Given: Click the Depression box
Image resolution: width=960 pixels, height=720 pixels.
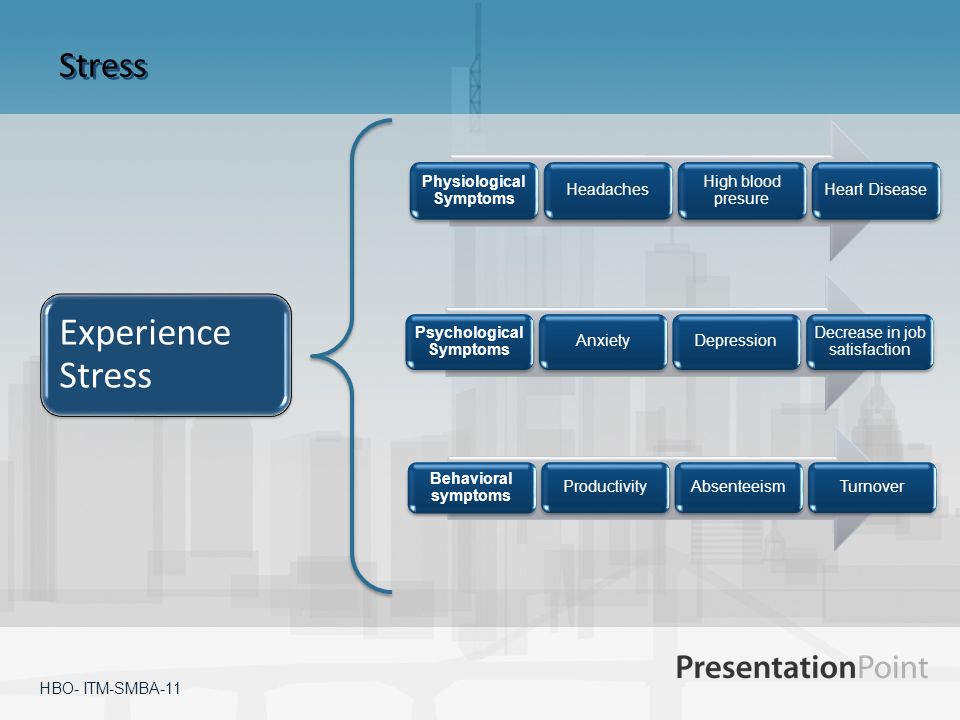Looking at the screenshot, I should coord(737,342).
